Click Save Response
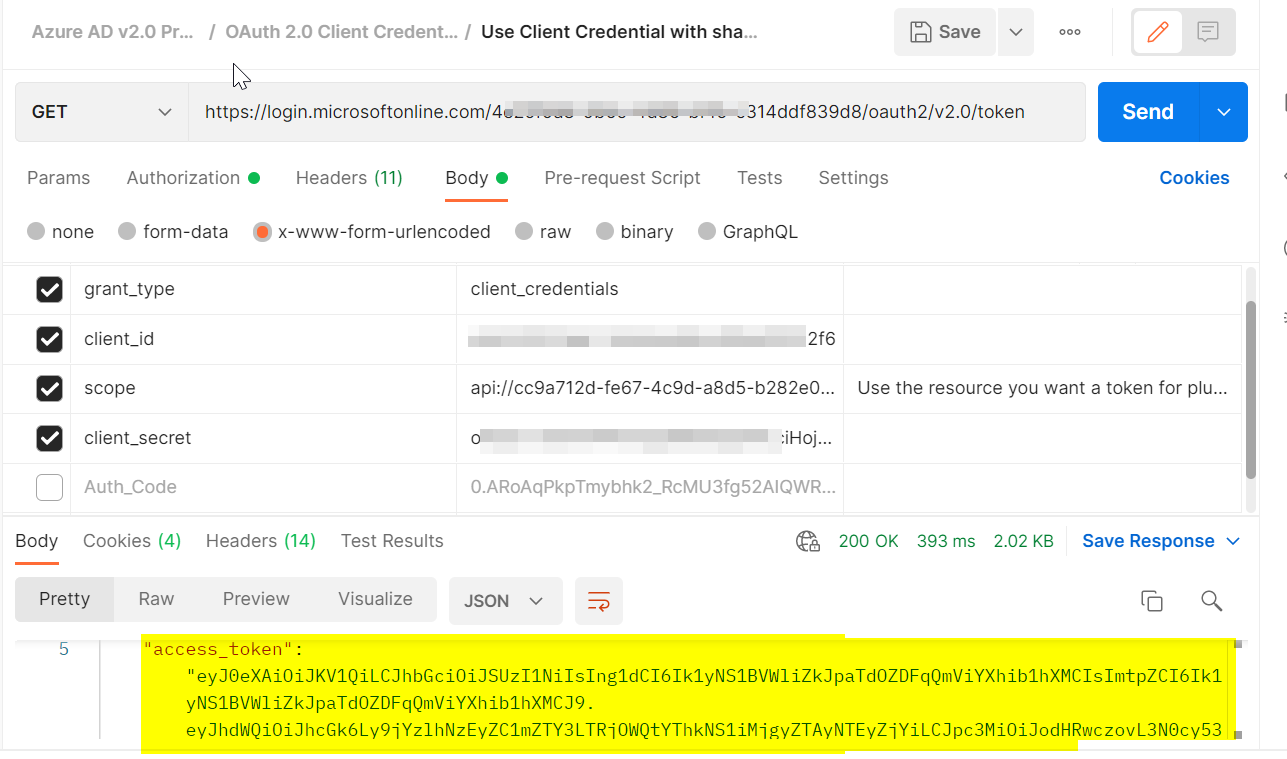This screenshot has width=1287, height=759. click(x=1148, y=541)
